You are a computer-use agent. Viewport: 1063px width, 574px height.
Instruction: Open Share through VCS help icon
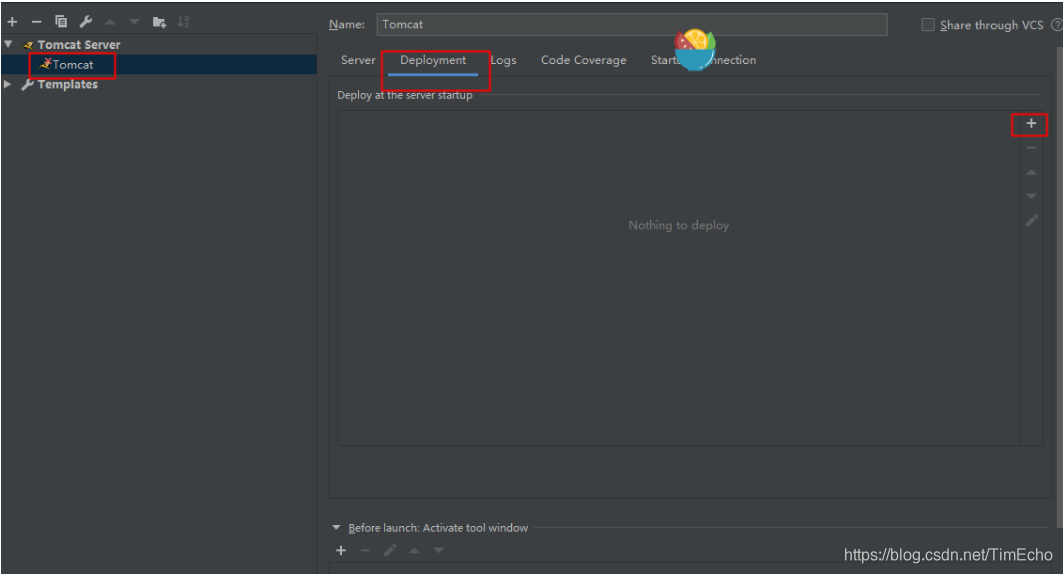1056,25
